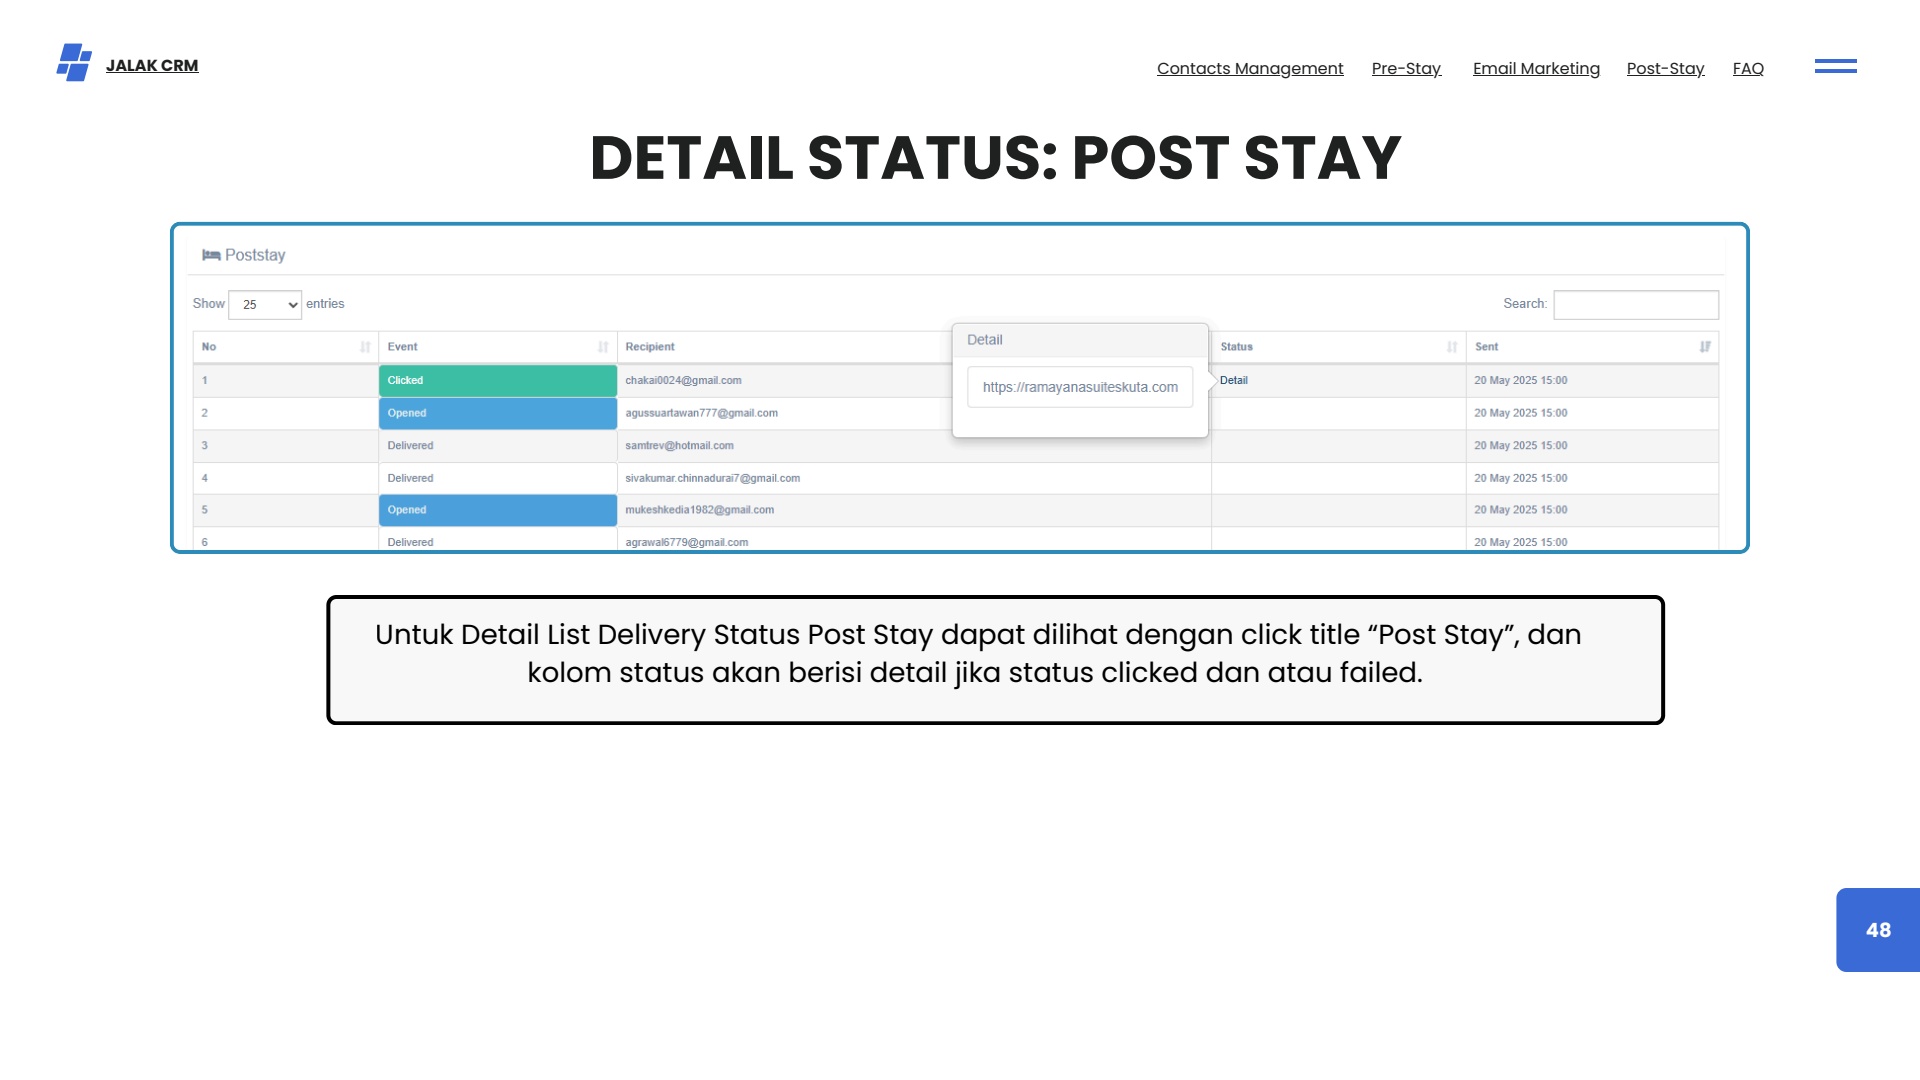Sort by No column arrows
The height and width of the screenshot is (1080, 1920).
click(365, 347)
